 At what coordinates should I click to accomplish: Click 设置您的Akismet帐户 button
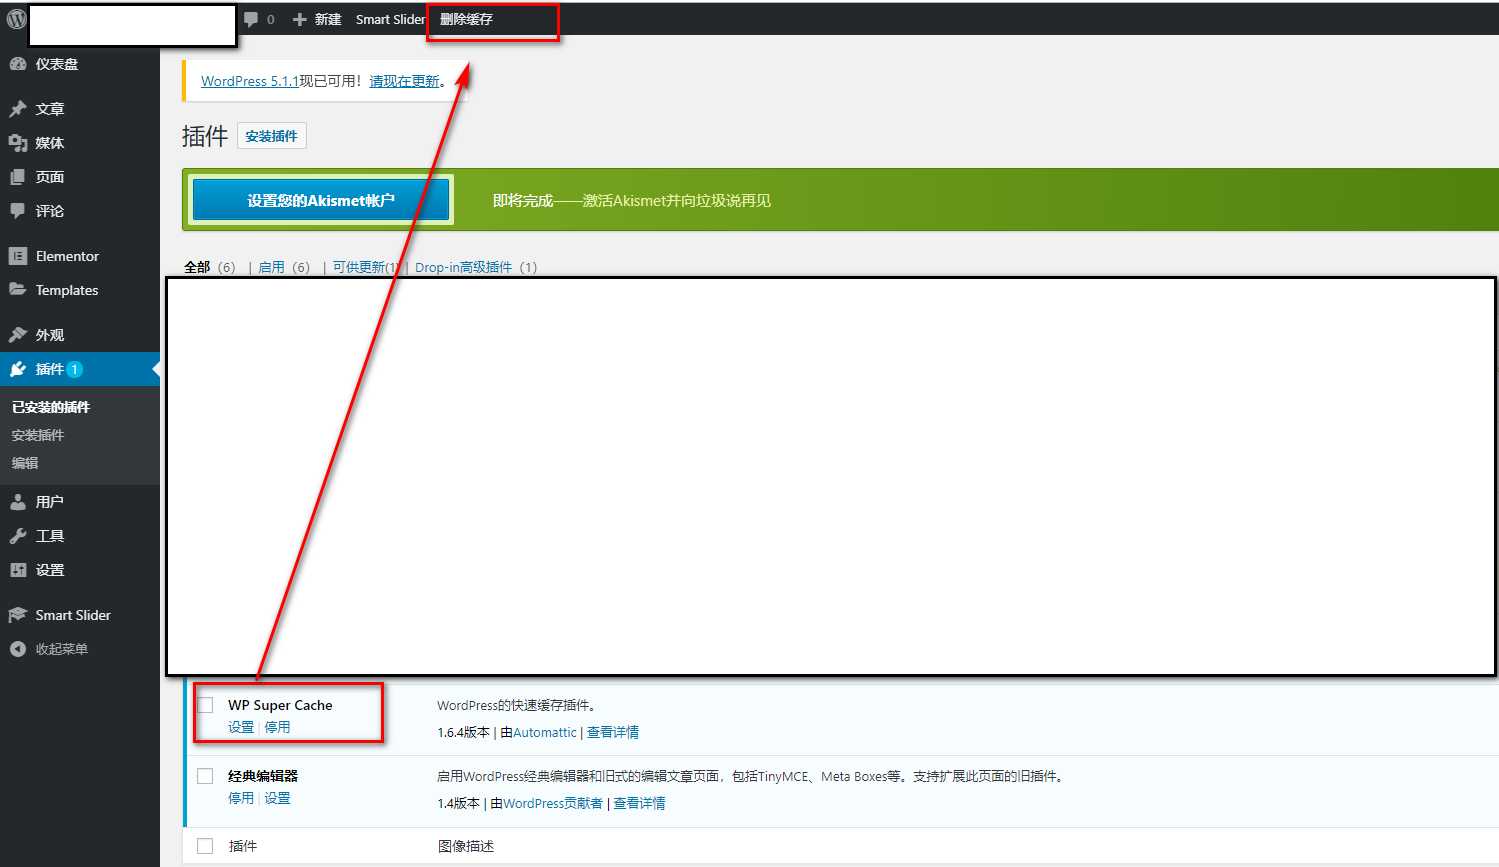click(x=321, y=200)
